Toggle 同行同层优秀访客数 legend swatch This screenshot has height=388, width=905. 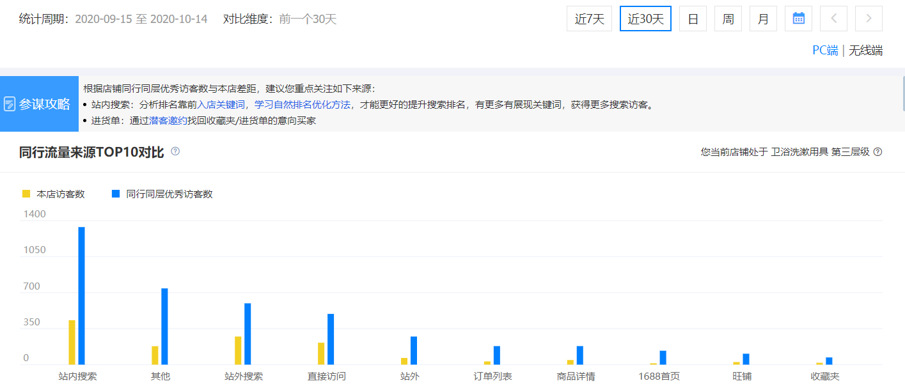pyautogui.click(x=115, y=195)
